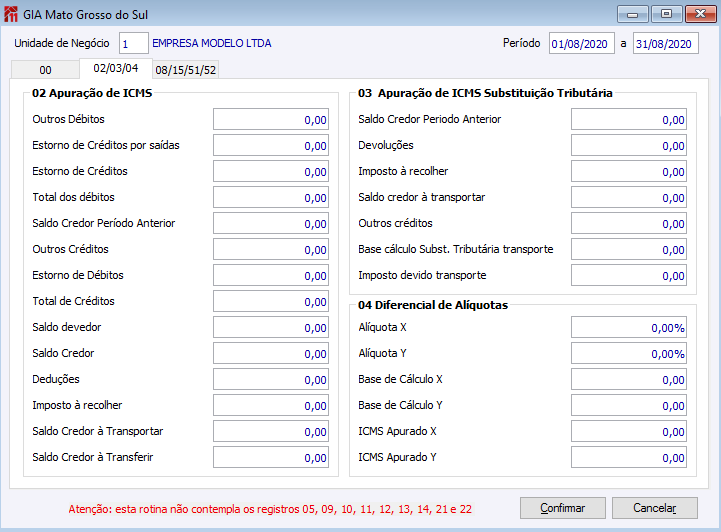
Task: Select Estorno de Créditos por saídas field
Action: 271,146
